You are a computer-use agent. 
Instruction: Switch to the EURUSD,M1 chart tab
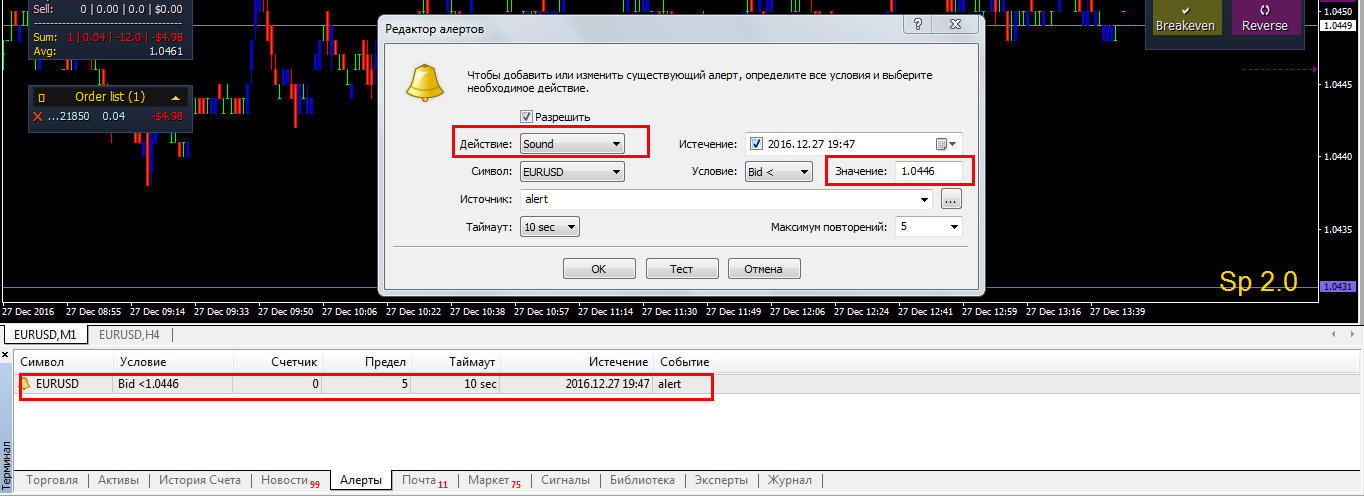tap(45, 334)
